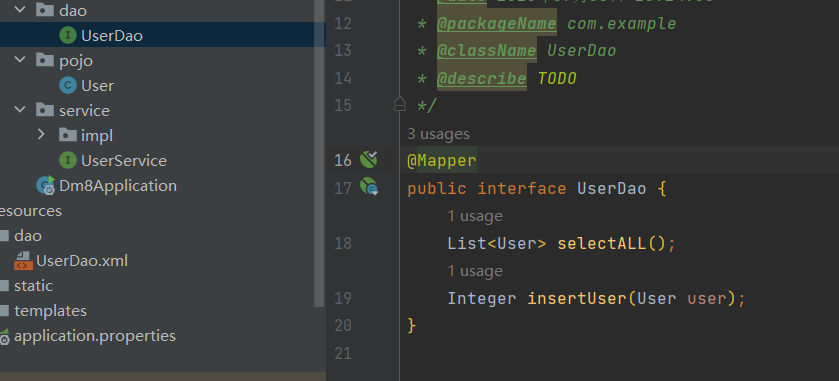Click '1 usage' hint above insertUser

(475, 271)
